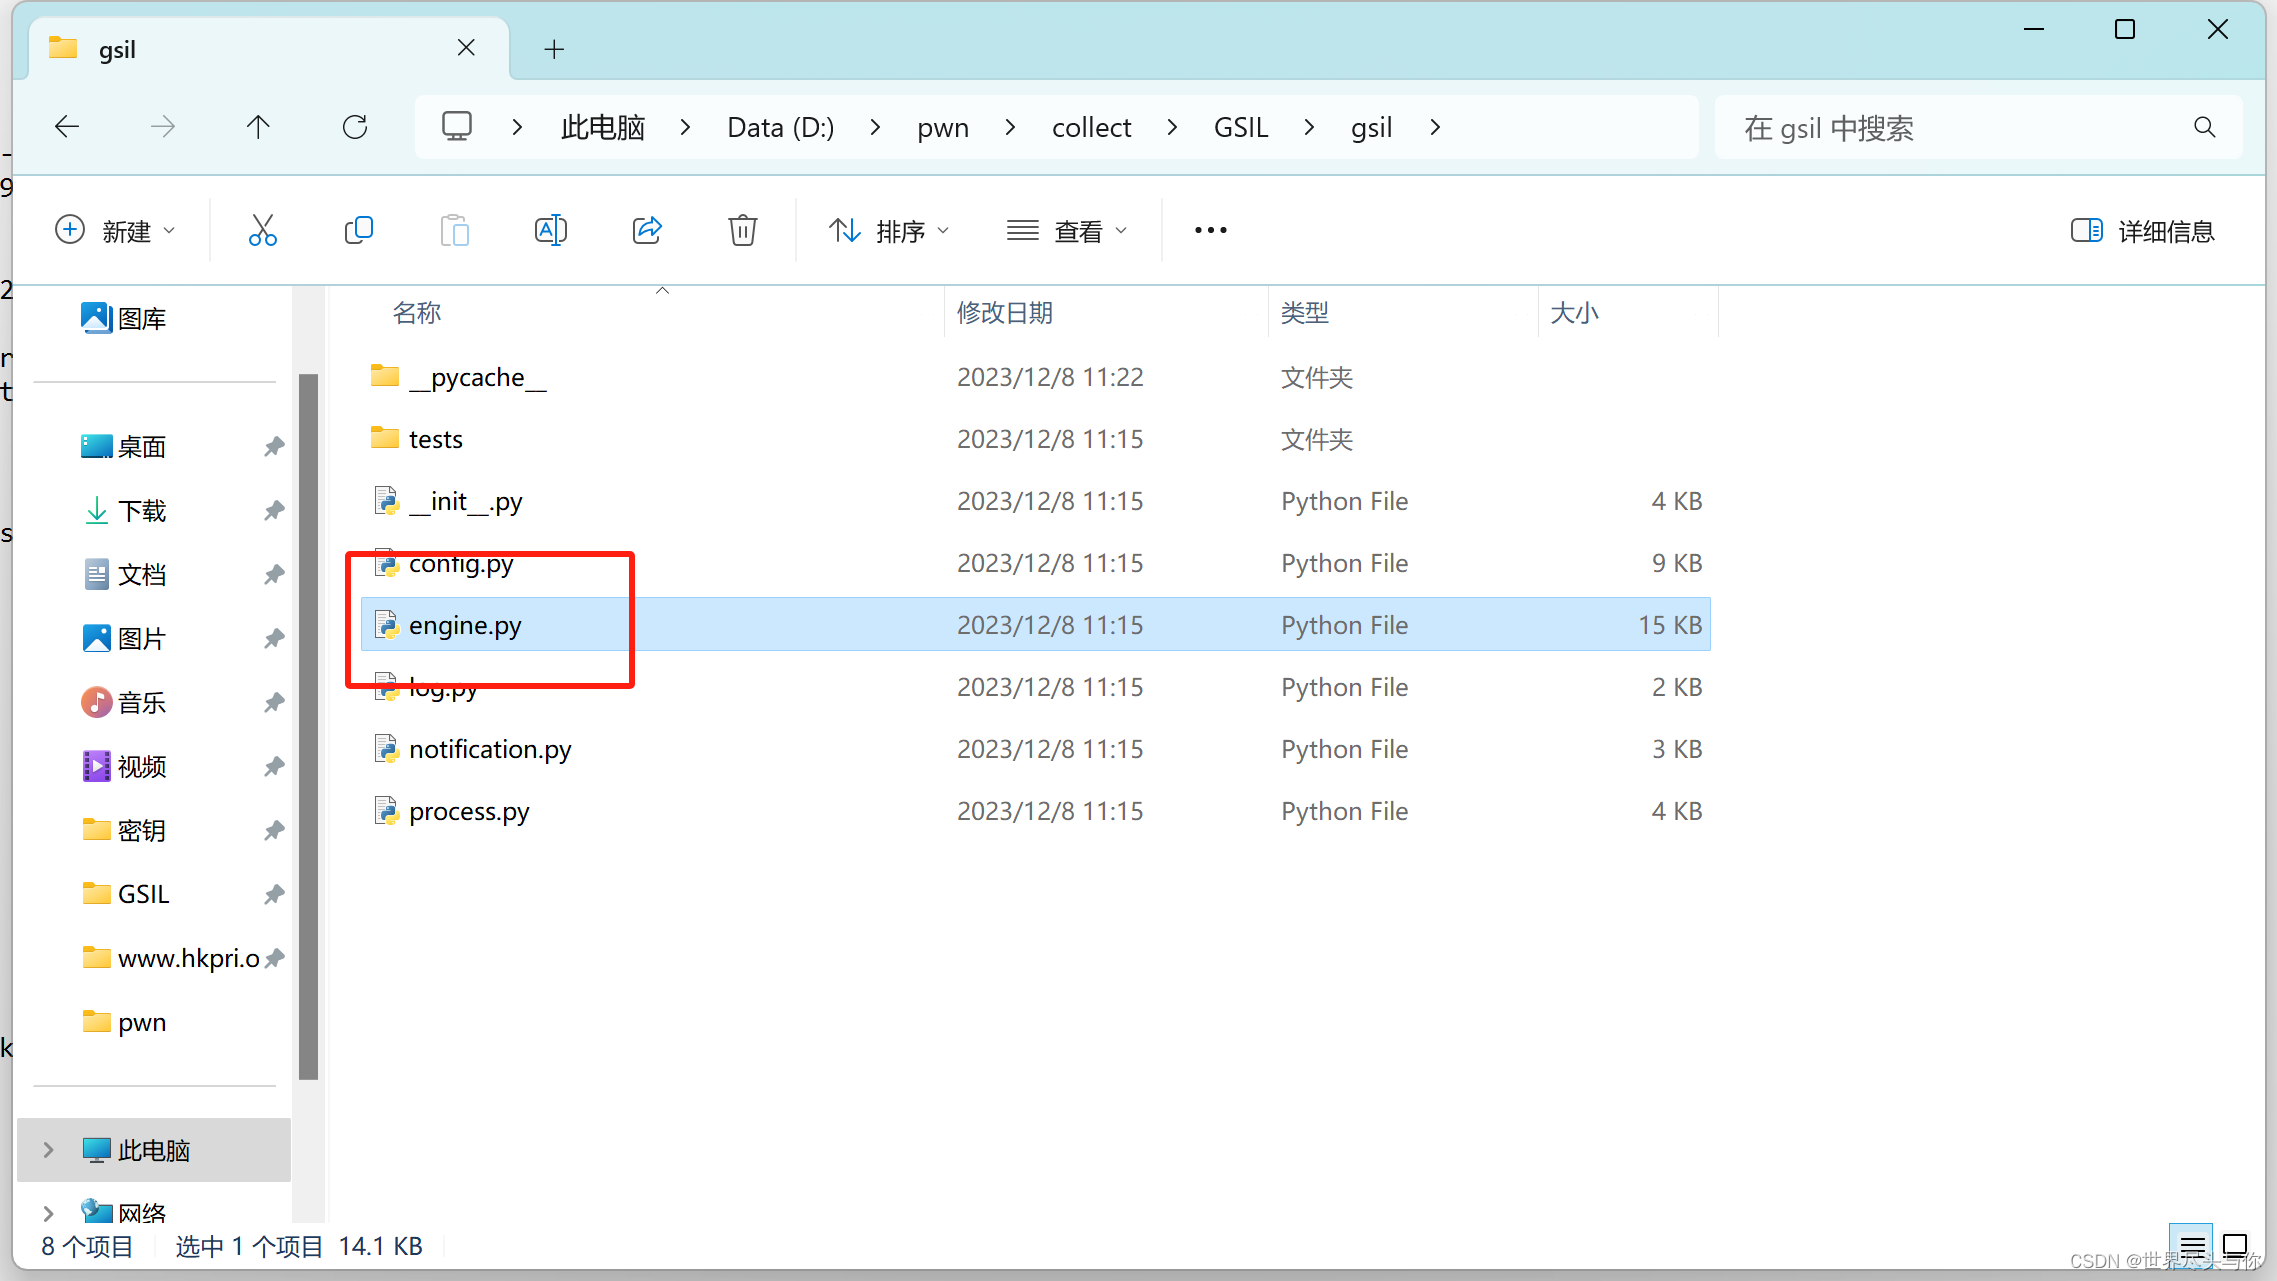Switch to large thumbnail view

[x=2235, y=1245]
